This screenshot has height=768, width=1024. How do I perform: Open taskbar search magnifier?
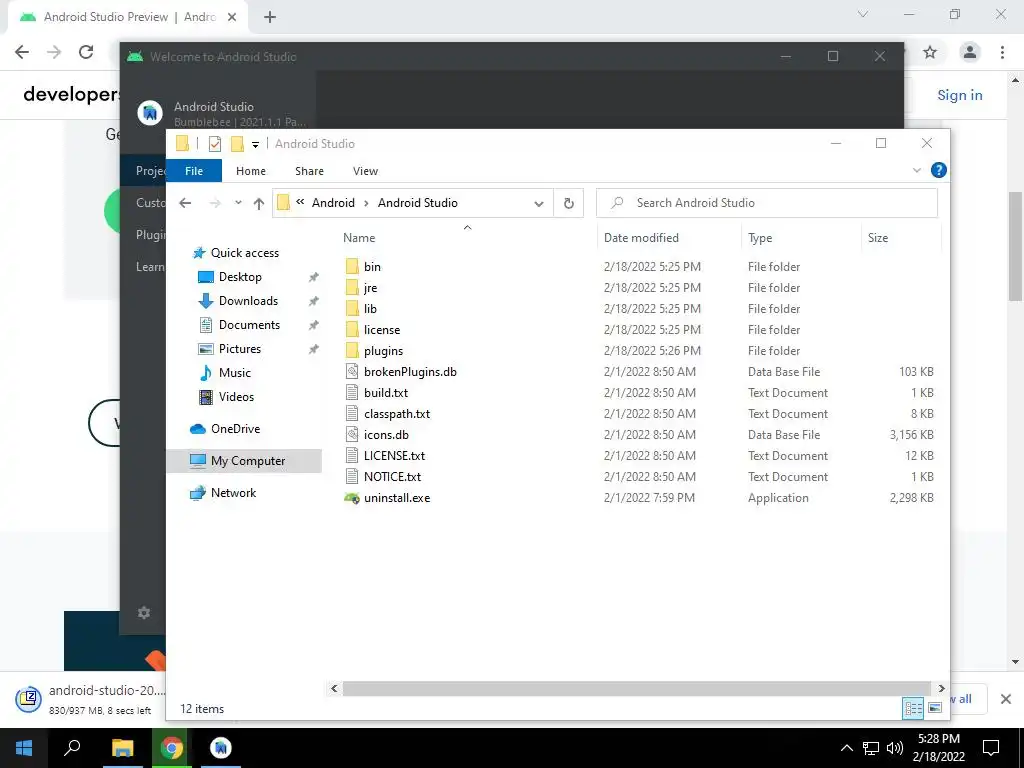pyautogui.click(x=72, y=748)
